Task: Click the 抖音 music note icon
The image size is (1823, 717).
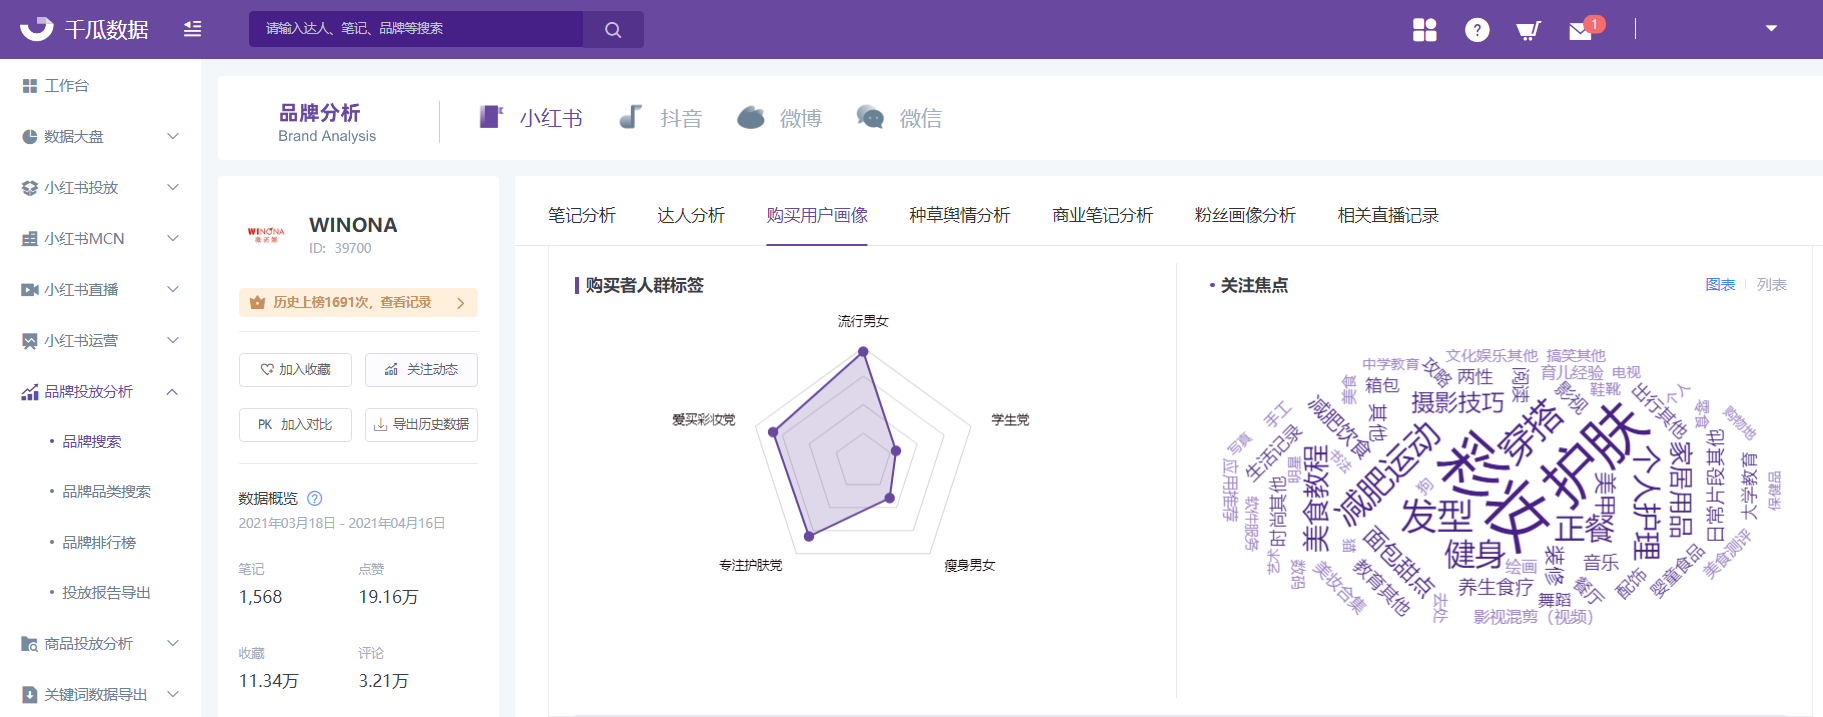Action: [630, 117]
